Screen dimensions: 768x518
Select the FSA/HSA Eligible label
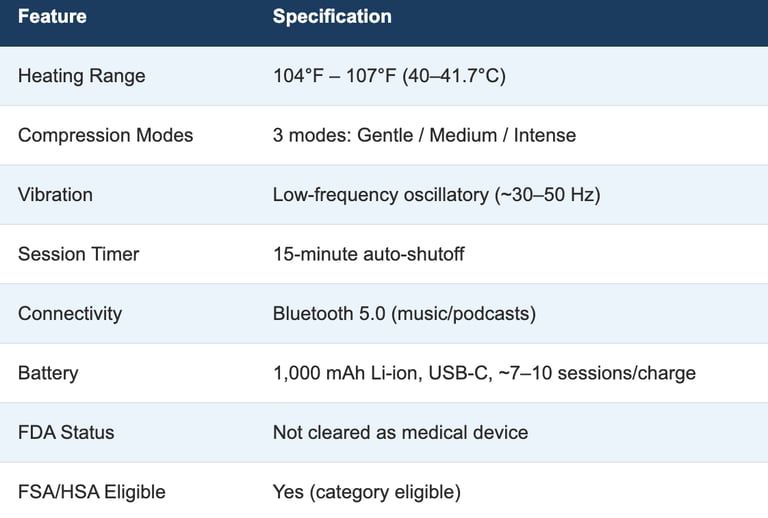[91, 492]
